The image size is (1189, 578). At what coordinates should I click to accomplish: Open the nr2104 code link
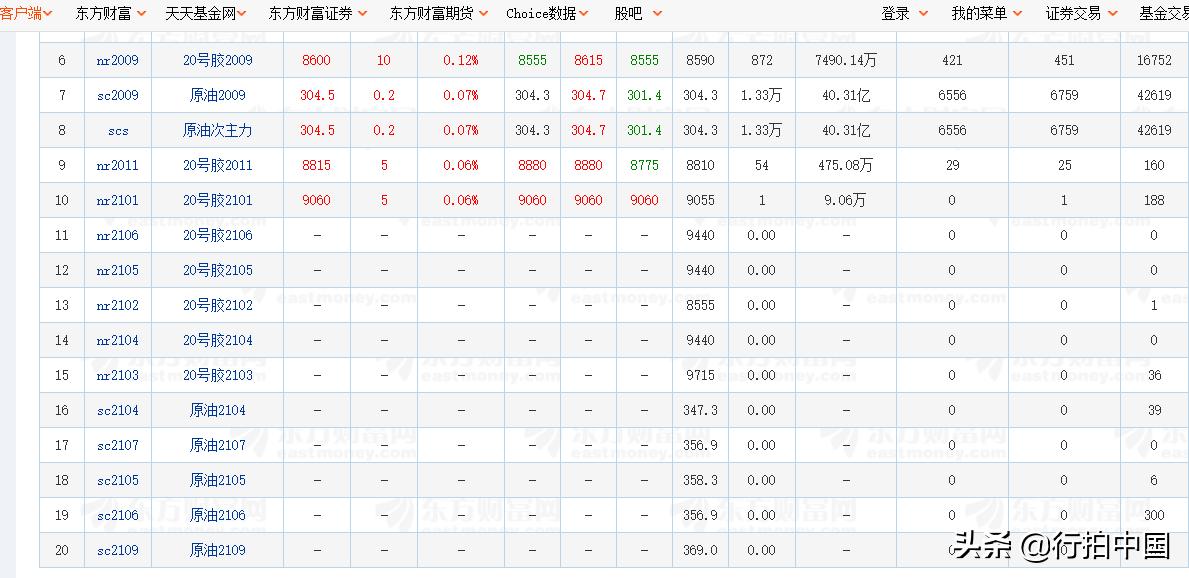pyautogui.click(x=118, y=340)
